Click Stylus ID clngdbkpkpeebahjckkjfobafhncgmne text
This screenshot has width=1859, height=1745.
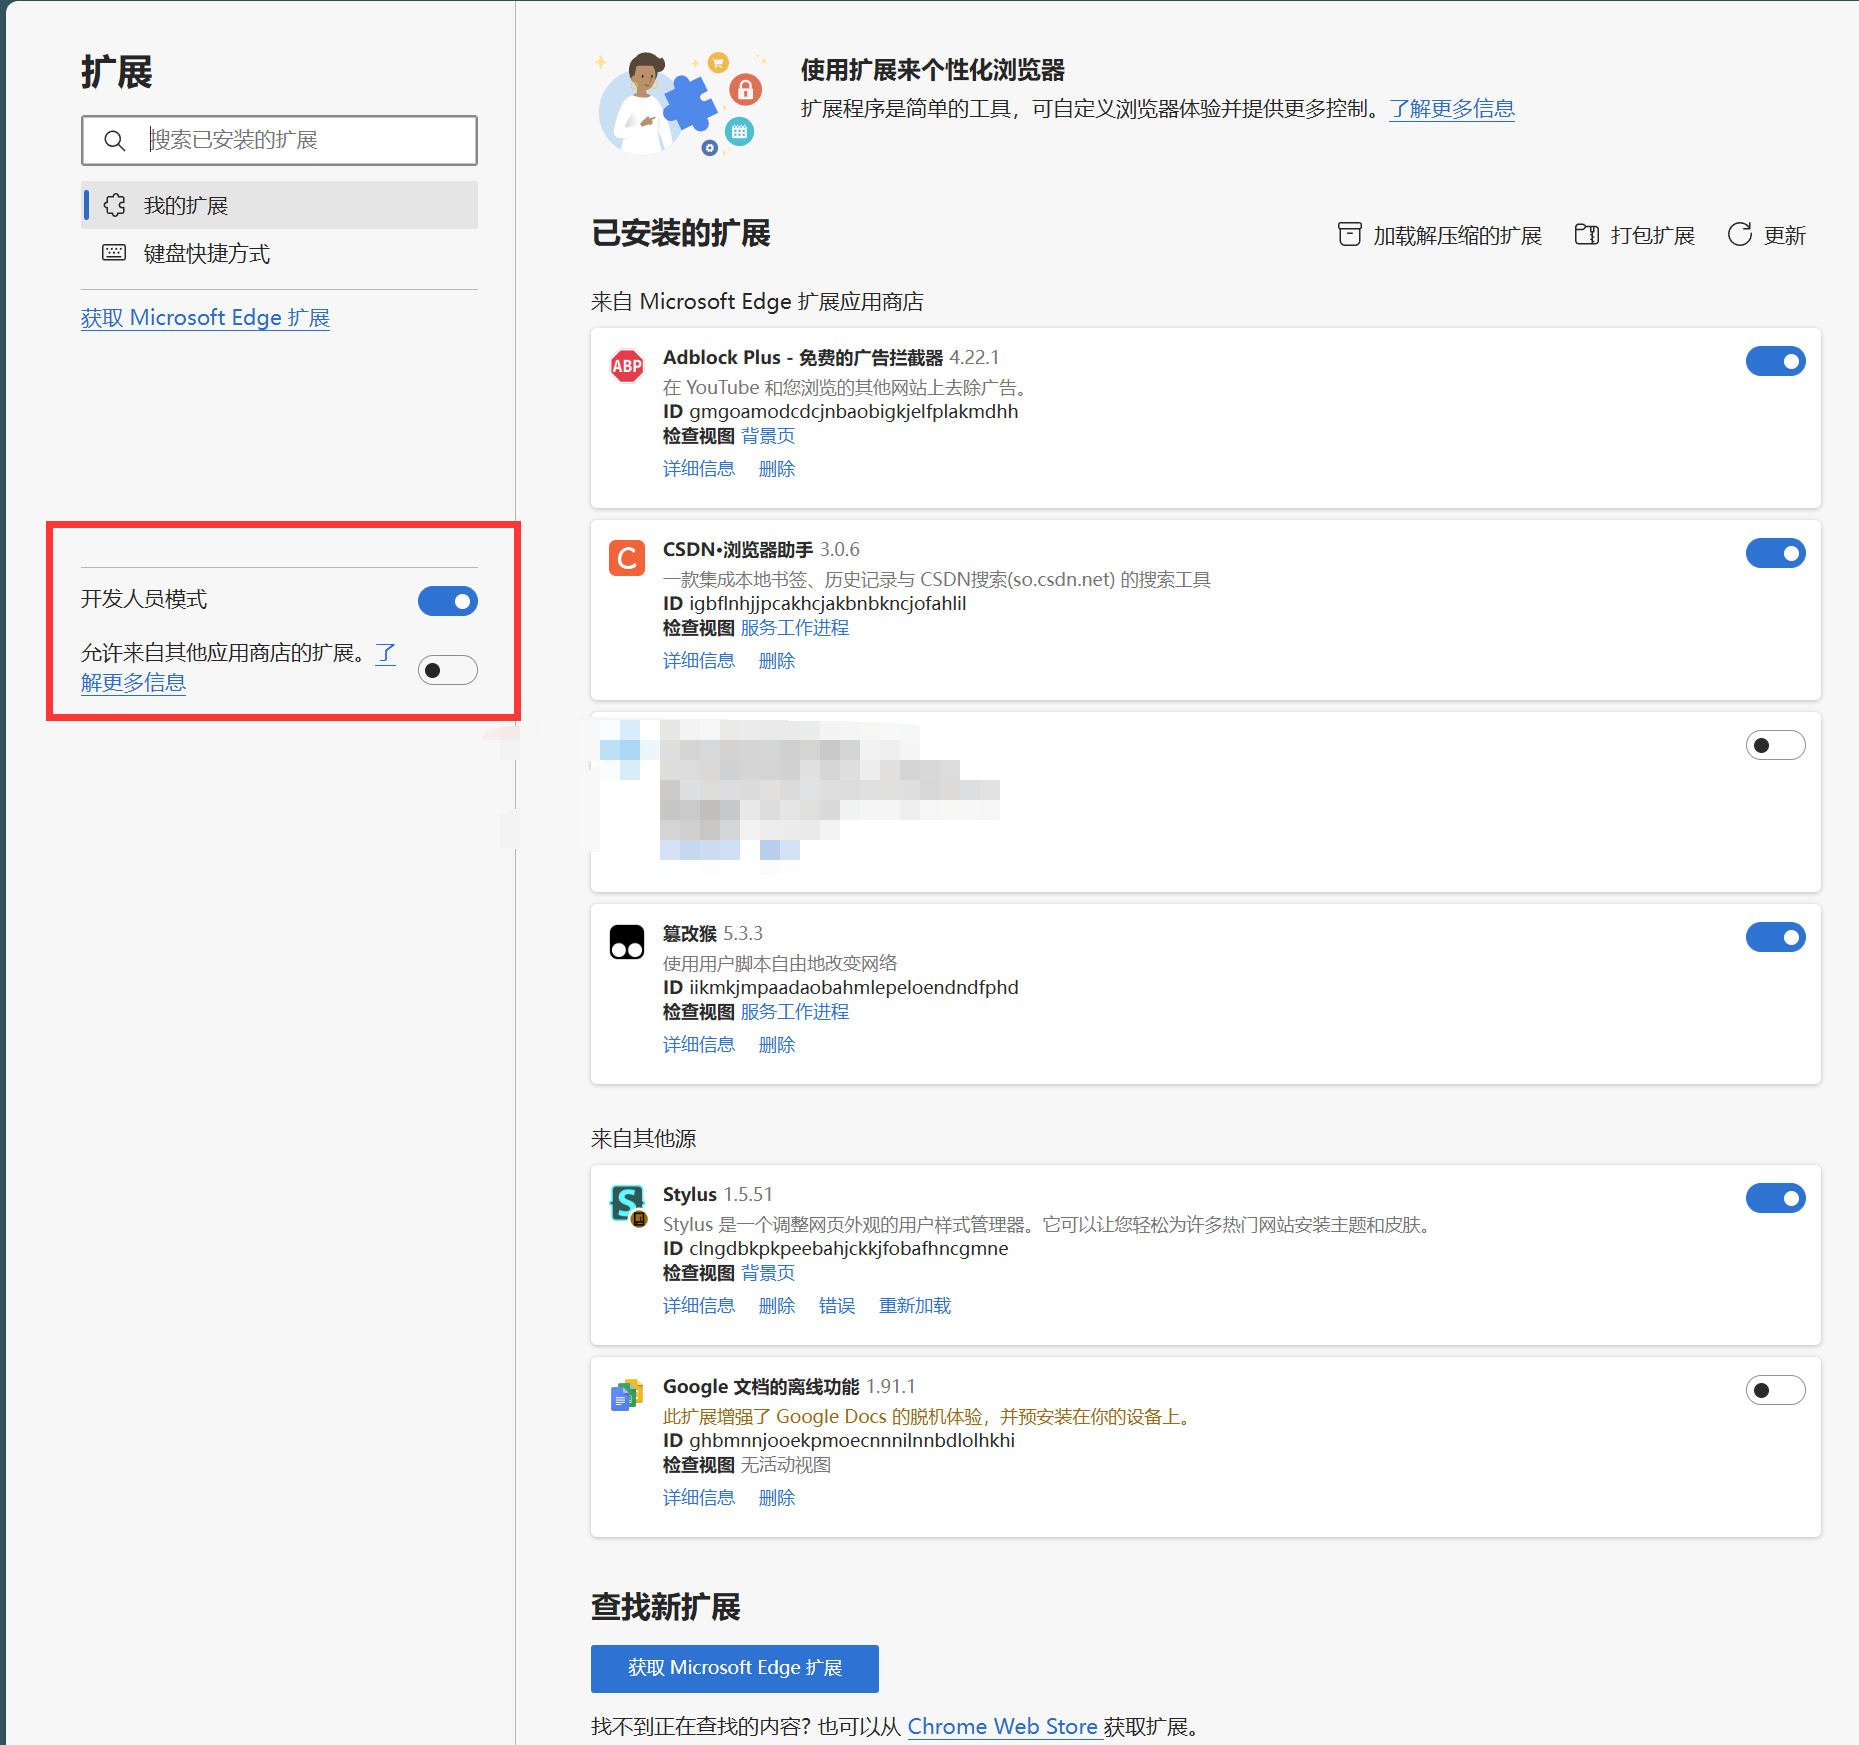click(x=848, y=1249)
